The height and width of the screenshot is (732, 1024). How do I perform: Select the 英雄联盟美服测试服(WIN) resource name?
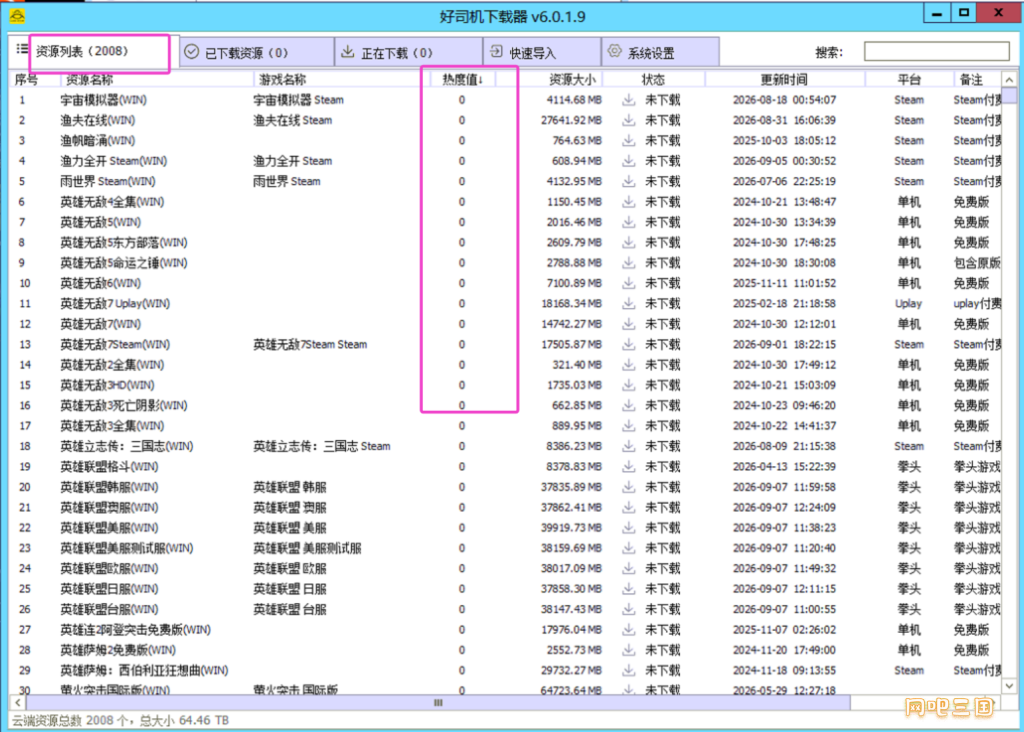127,548
